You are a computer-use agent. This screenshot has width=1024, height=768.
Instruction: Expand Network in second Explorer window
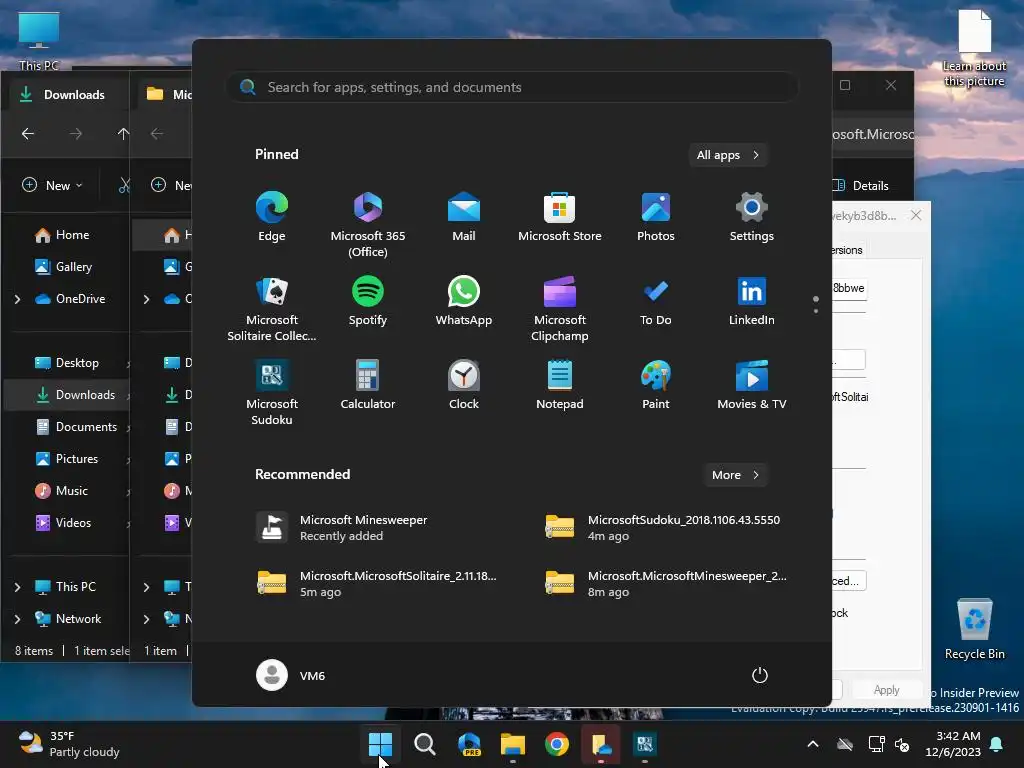click(x=146, y=619)
